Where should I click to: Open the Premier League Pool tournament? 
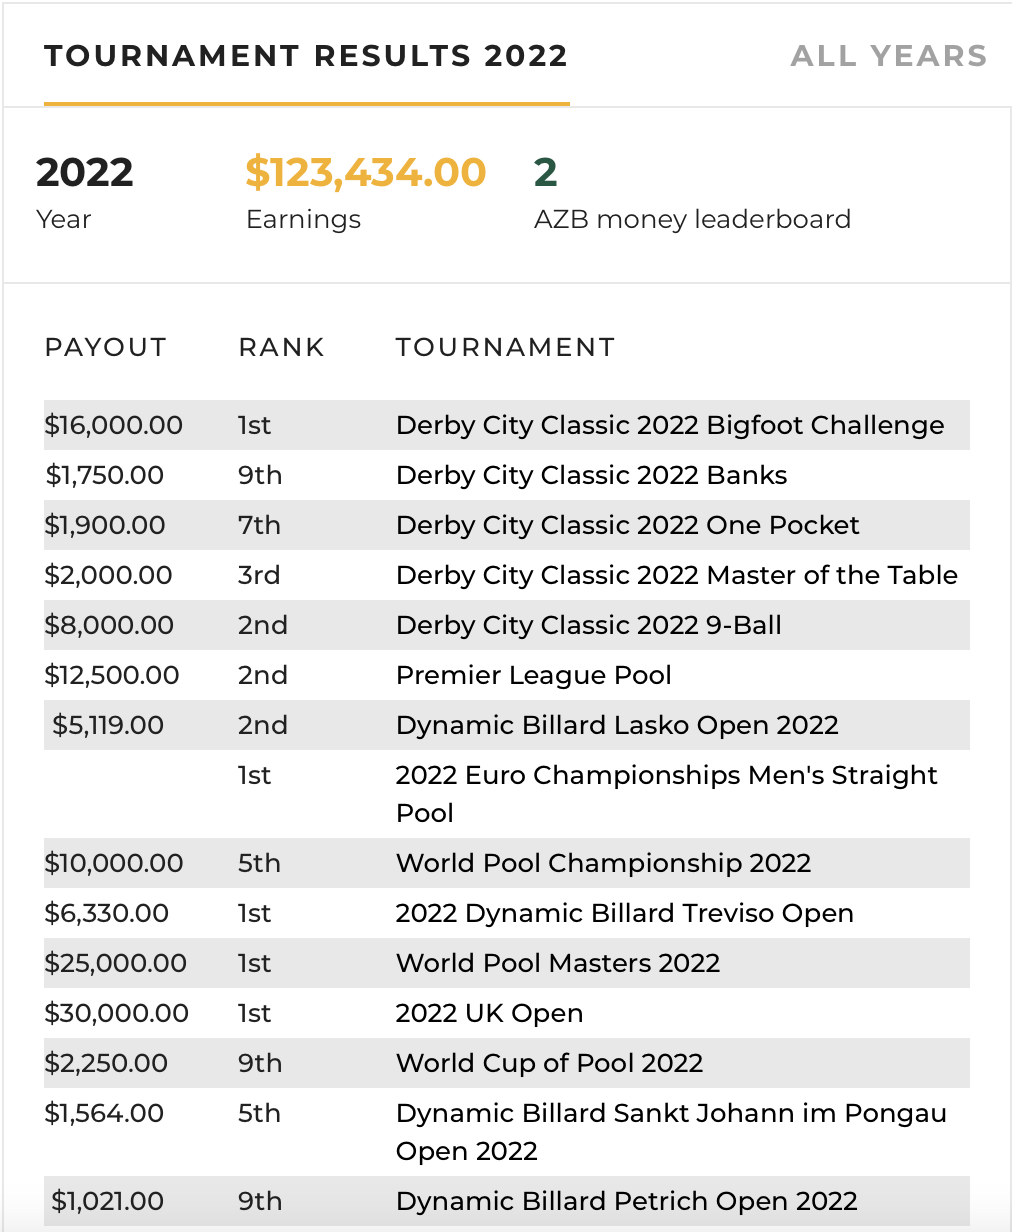(x=534, y=675)
